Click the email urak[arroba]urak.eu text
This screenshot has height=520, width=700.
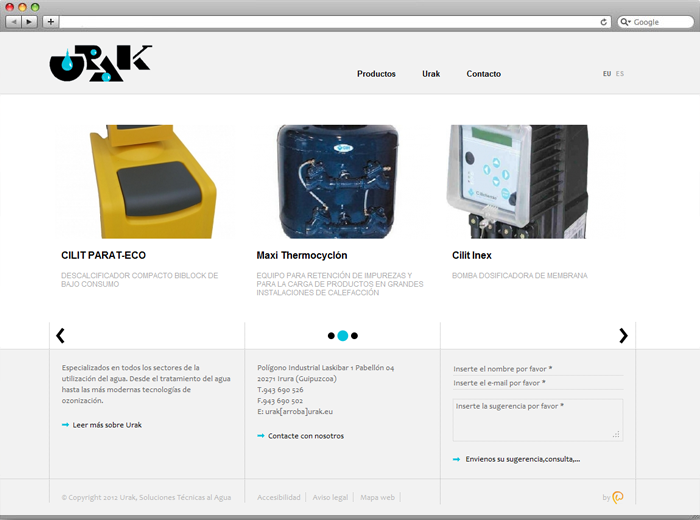(295, 412)
